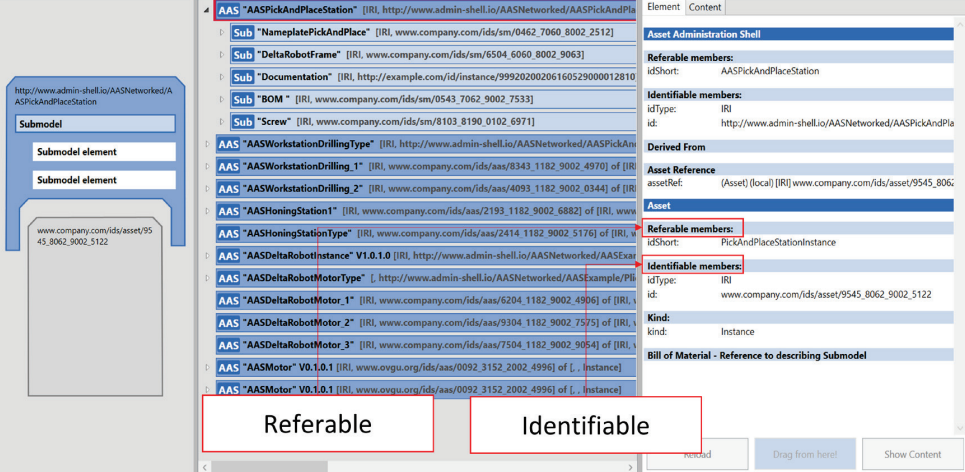Expand the NameplatePickAndPlace submodel
Image resolution: width=965 pixels, height=472 pixels.
tap(223, 32)
